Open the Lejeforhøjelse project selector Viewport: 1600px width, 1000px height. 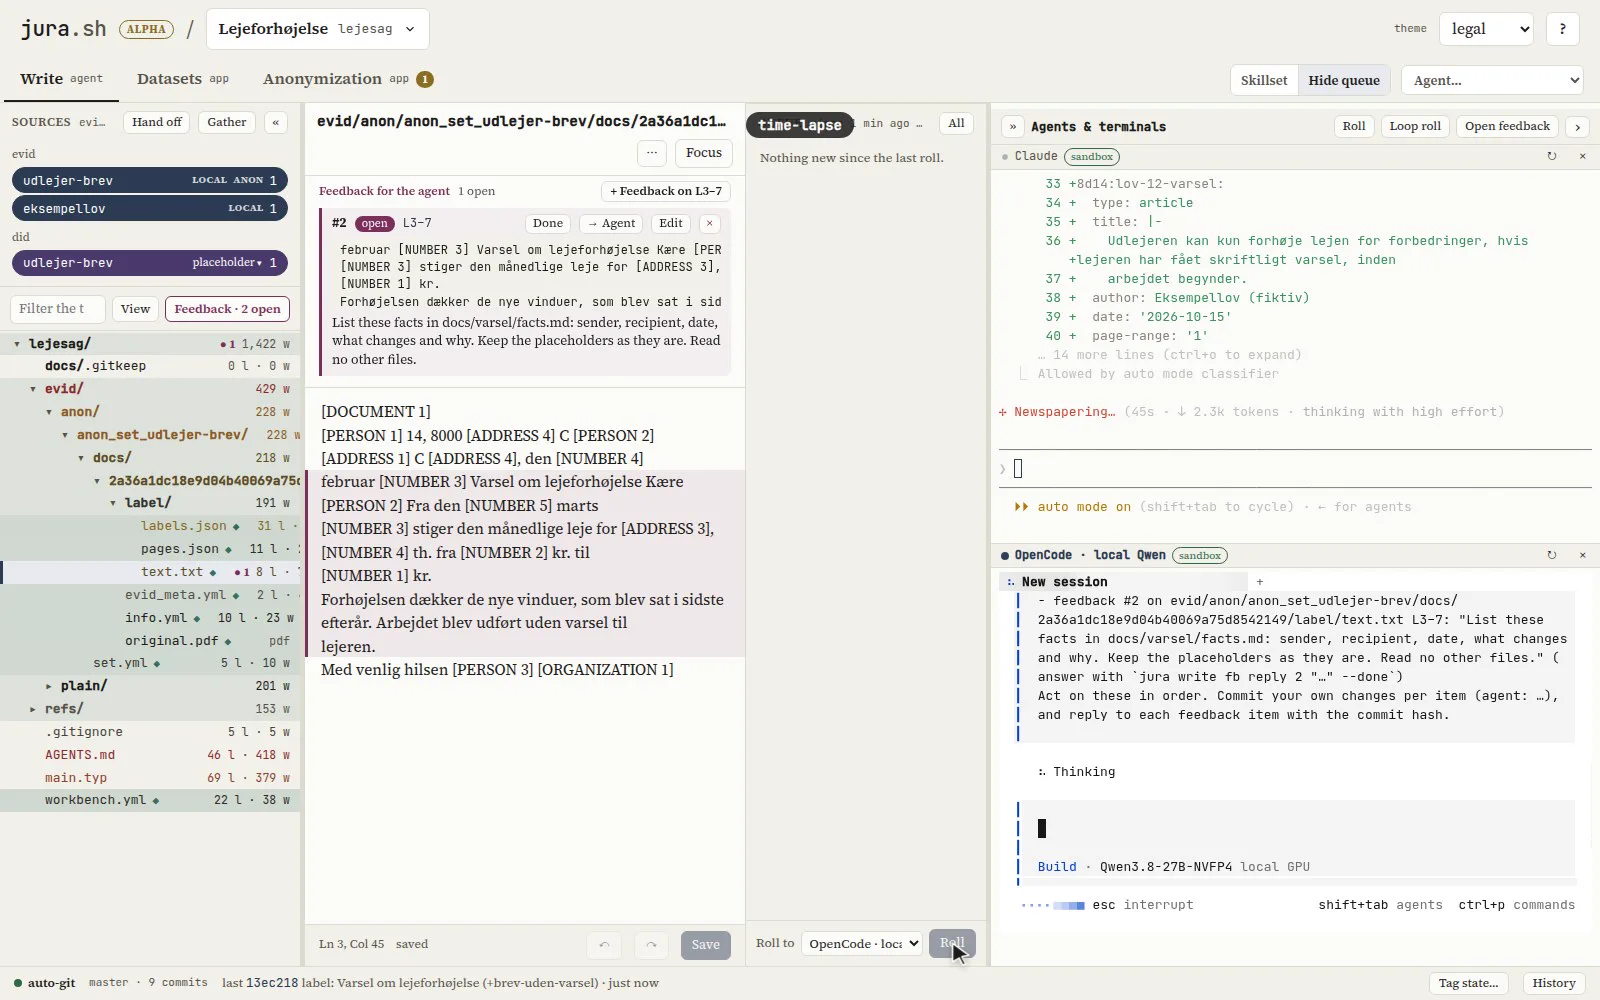pyautogui.click(x=318, y=29)
